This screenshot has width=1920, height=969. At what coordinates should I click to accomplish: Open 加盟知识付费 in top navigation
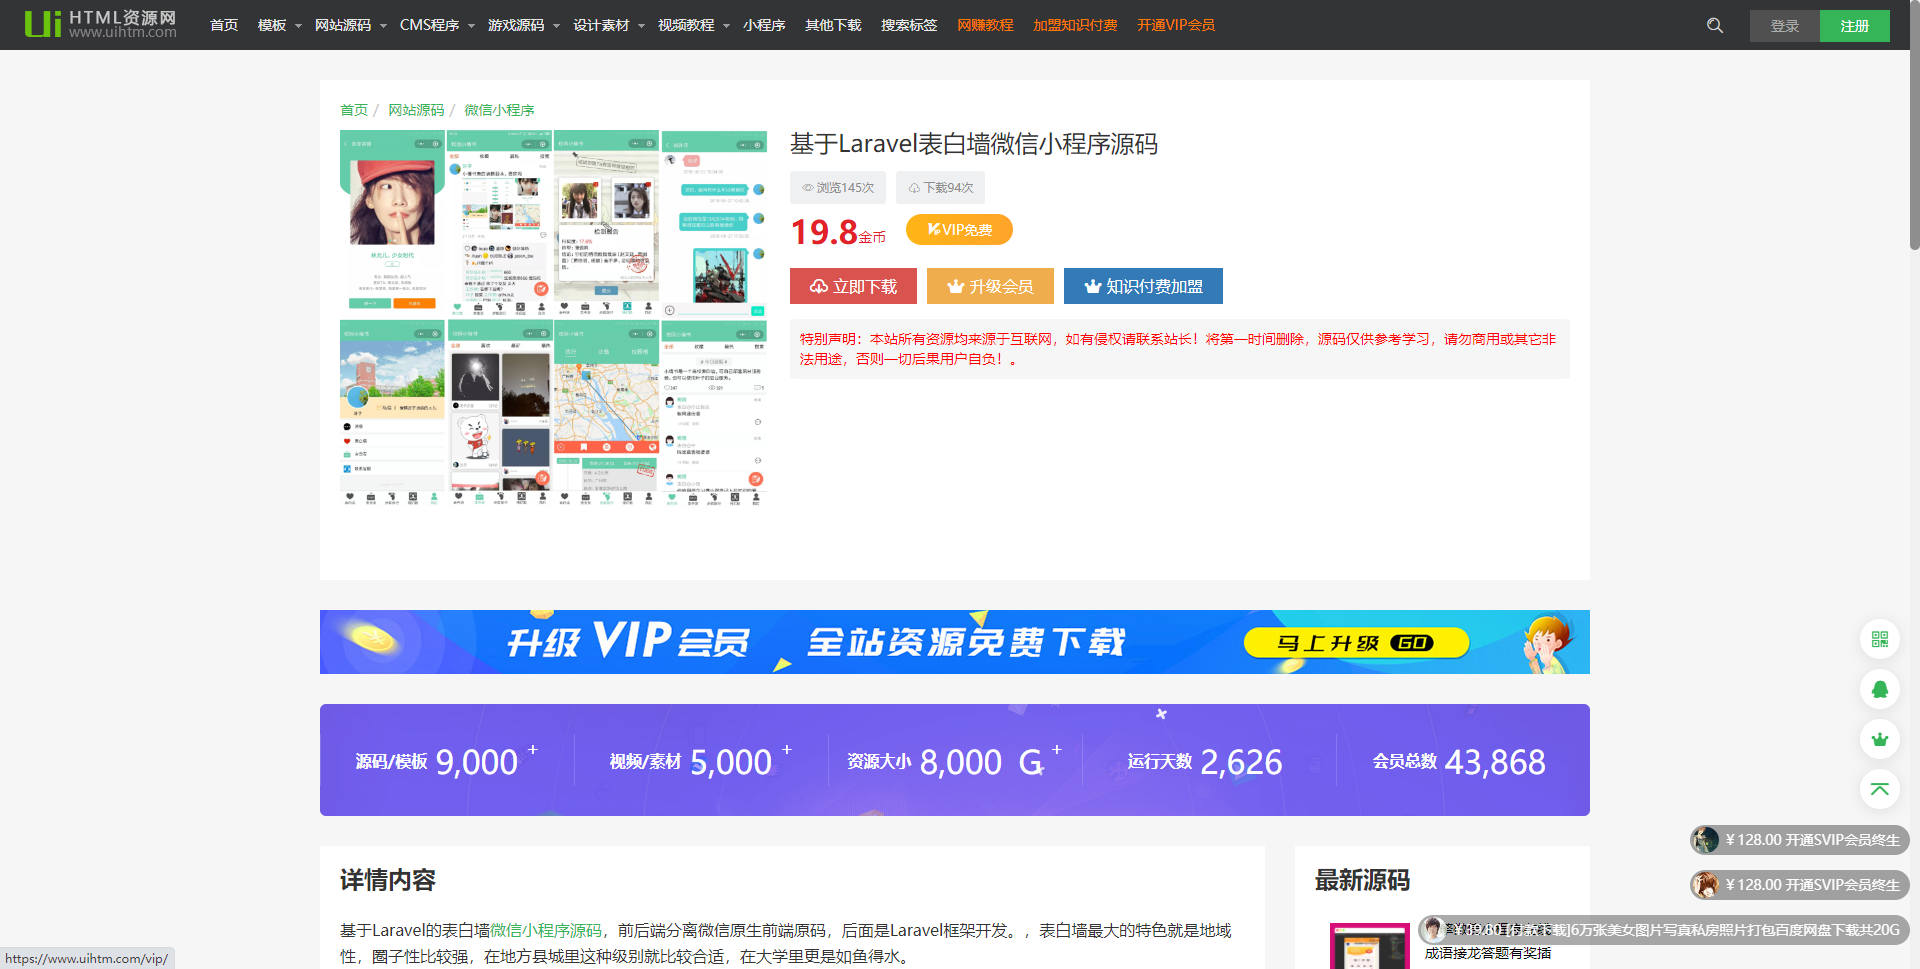1075,25
